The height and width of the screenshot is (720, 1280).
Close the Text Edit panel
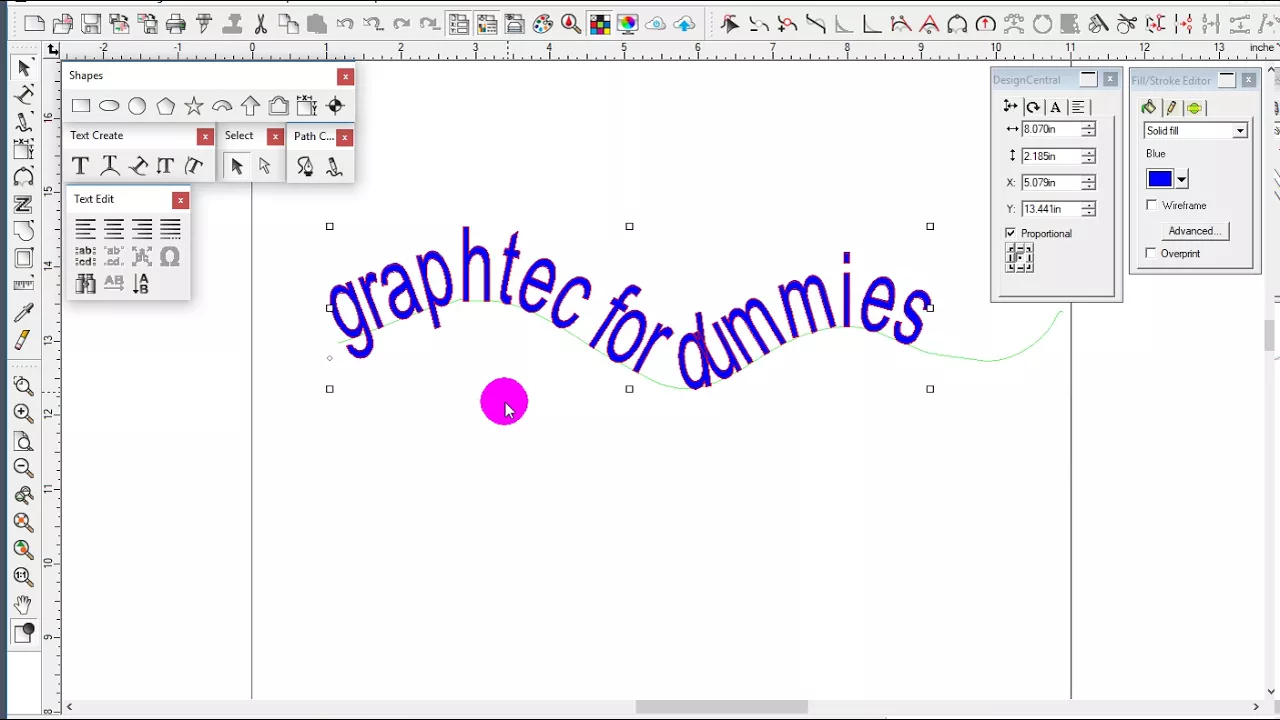tap(180, 200)
